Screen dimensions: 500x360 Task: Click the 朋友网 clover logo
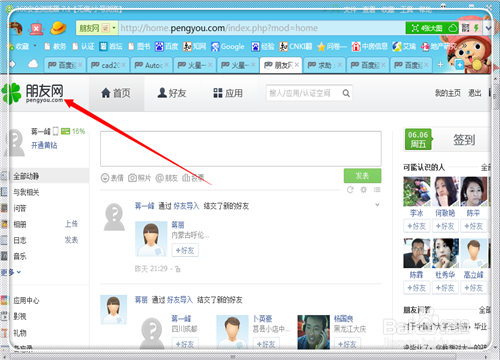(32, 93)
